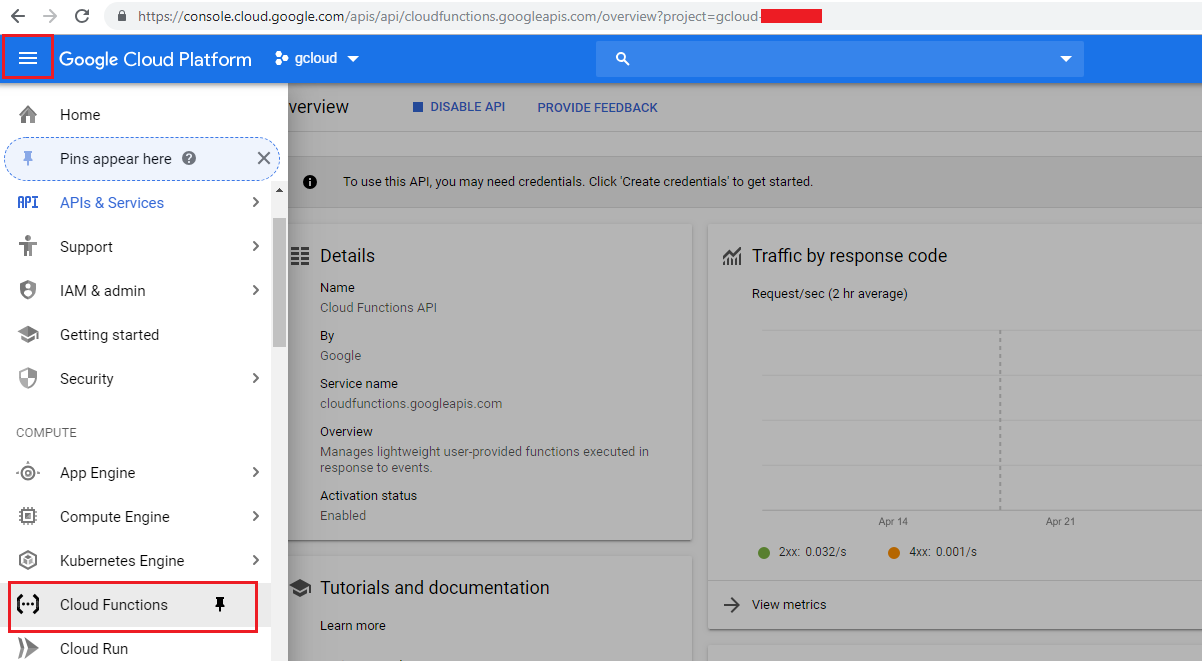The image size is (1202, 661).
Task: Click the Home house icon
Action: click(28, 114)
